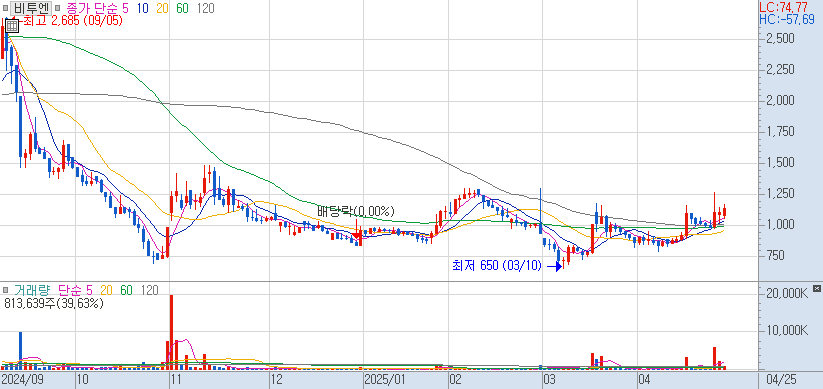
Task: Click the 02 month axis label
Action: pyautogui.click(x=456, y=379)
